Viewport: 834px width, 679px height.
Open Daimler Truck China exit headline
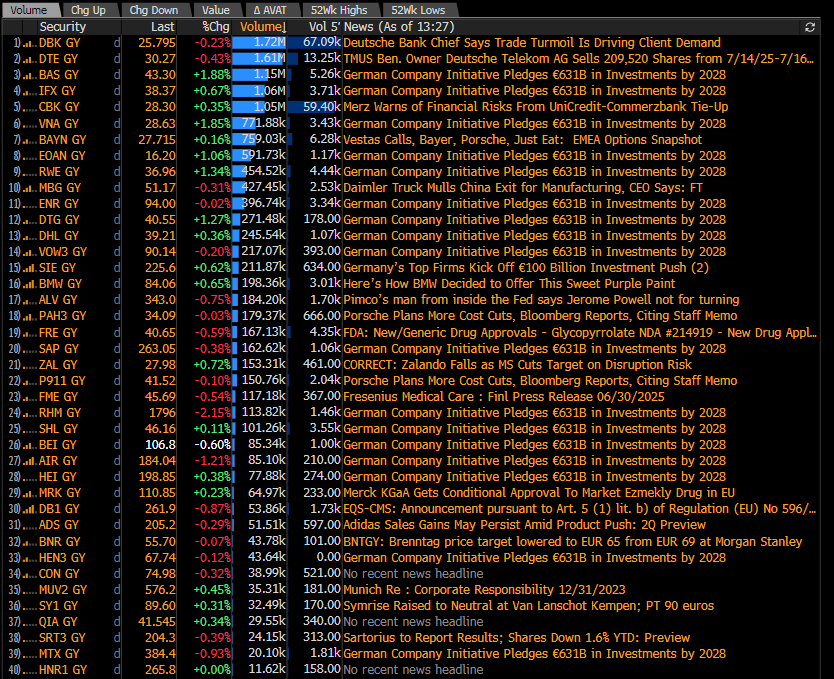(x=523, y=188)
